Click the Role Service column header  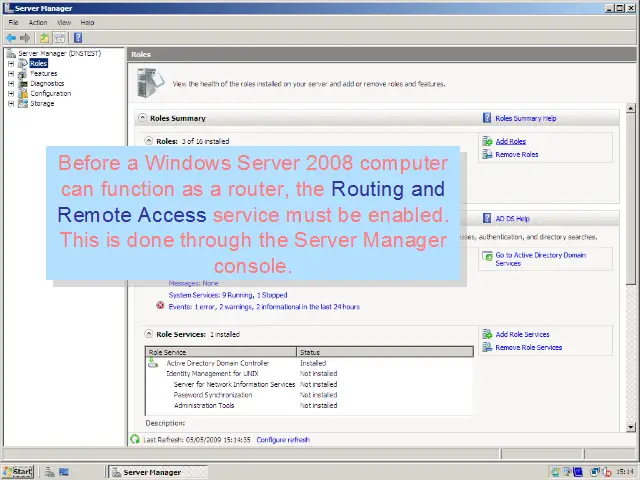(221, 352)
